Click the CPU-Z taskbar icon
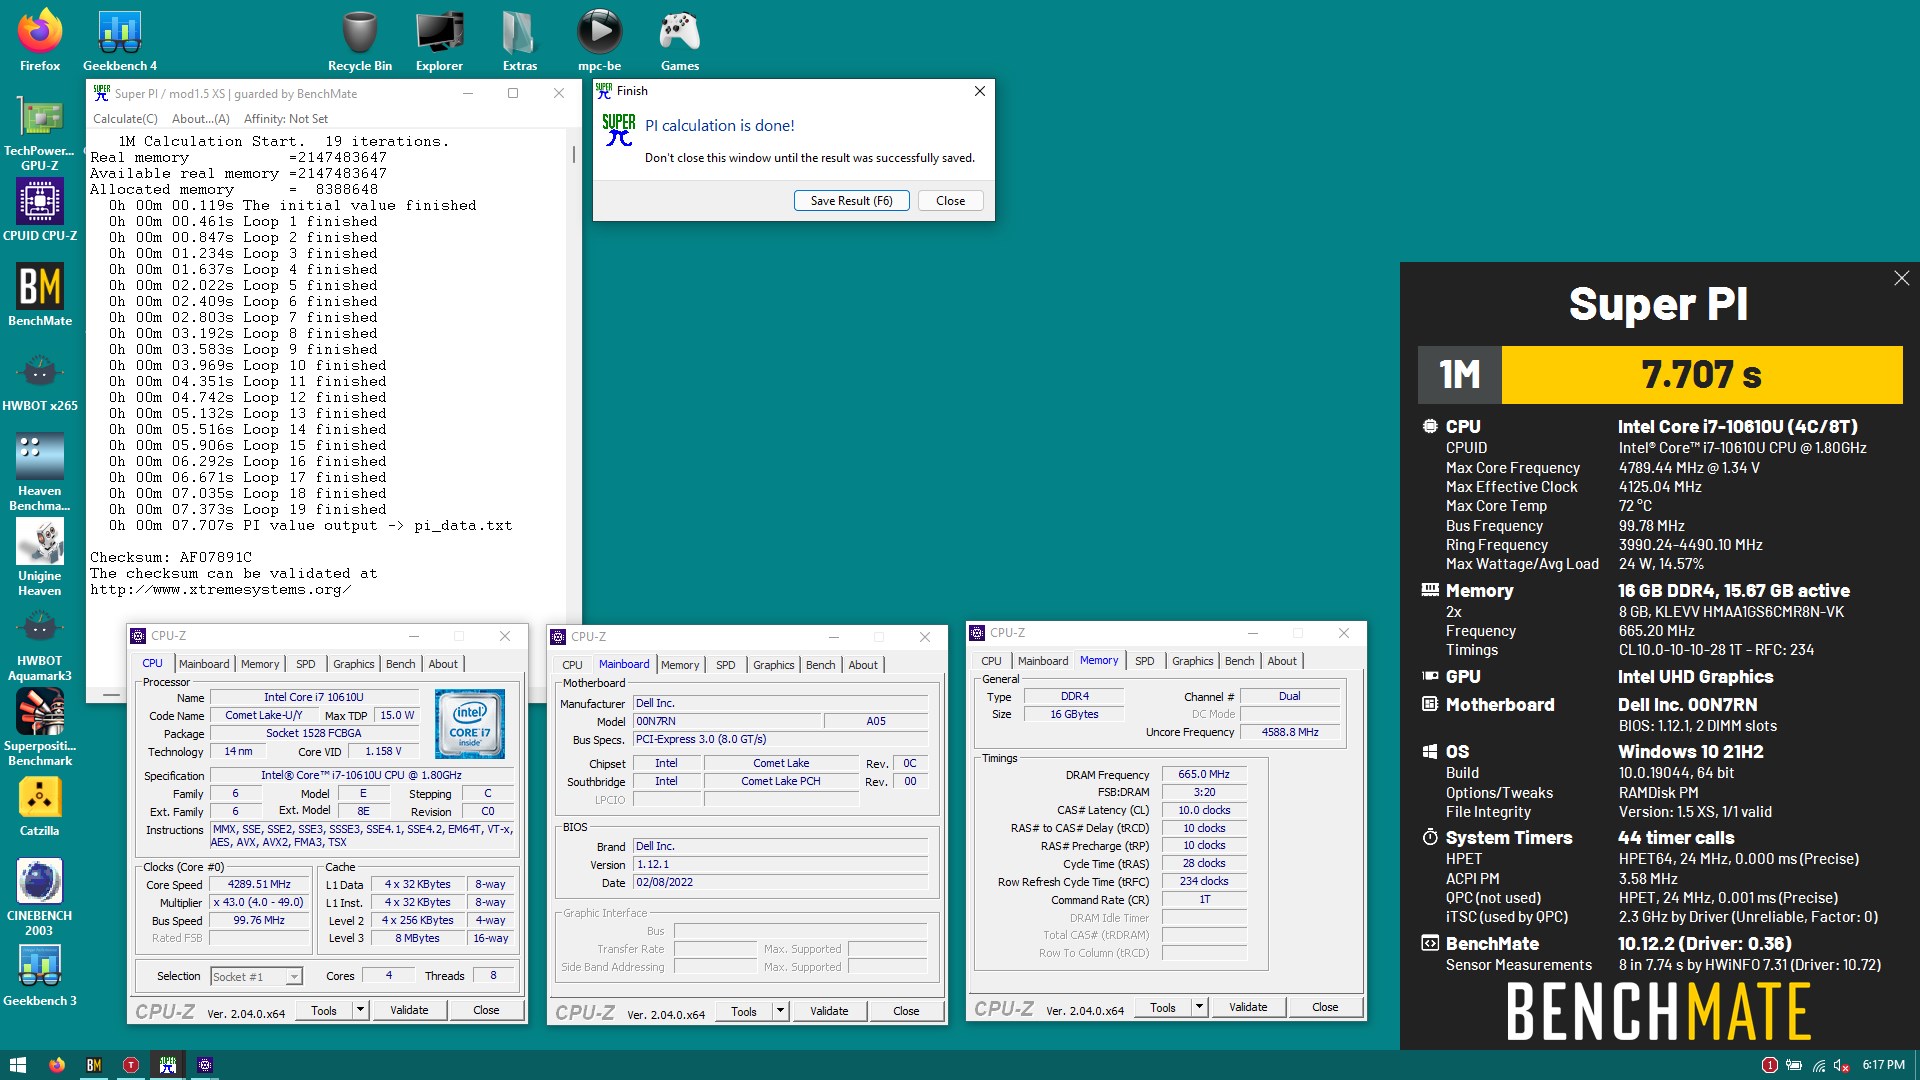This screenshot has width=1920, height=1080. click(205, 1065)
